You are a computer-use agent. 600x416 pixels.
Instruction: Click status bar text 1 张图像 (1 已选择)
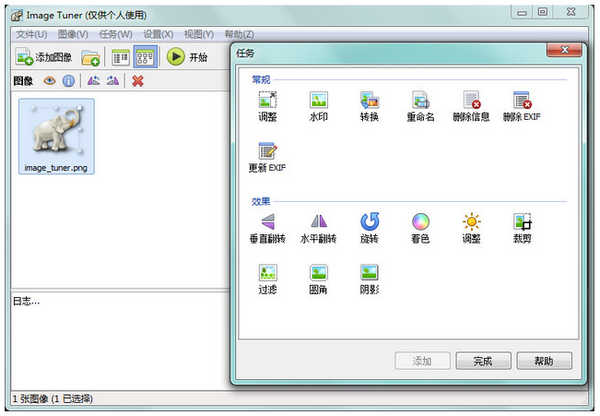(52, 399)
